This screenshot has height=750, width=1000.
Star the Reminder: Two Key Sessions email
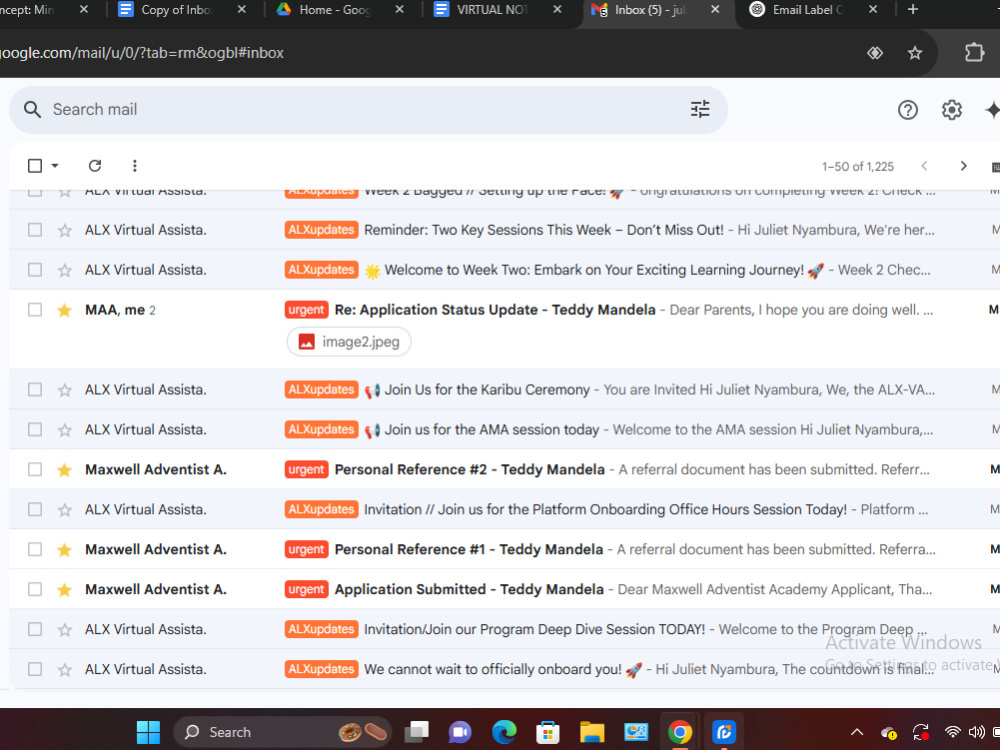click(x=64, y=230)
